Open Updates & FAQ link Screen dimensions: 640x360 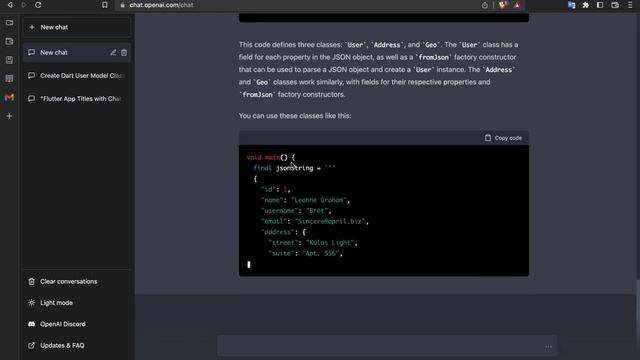77,345
